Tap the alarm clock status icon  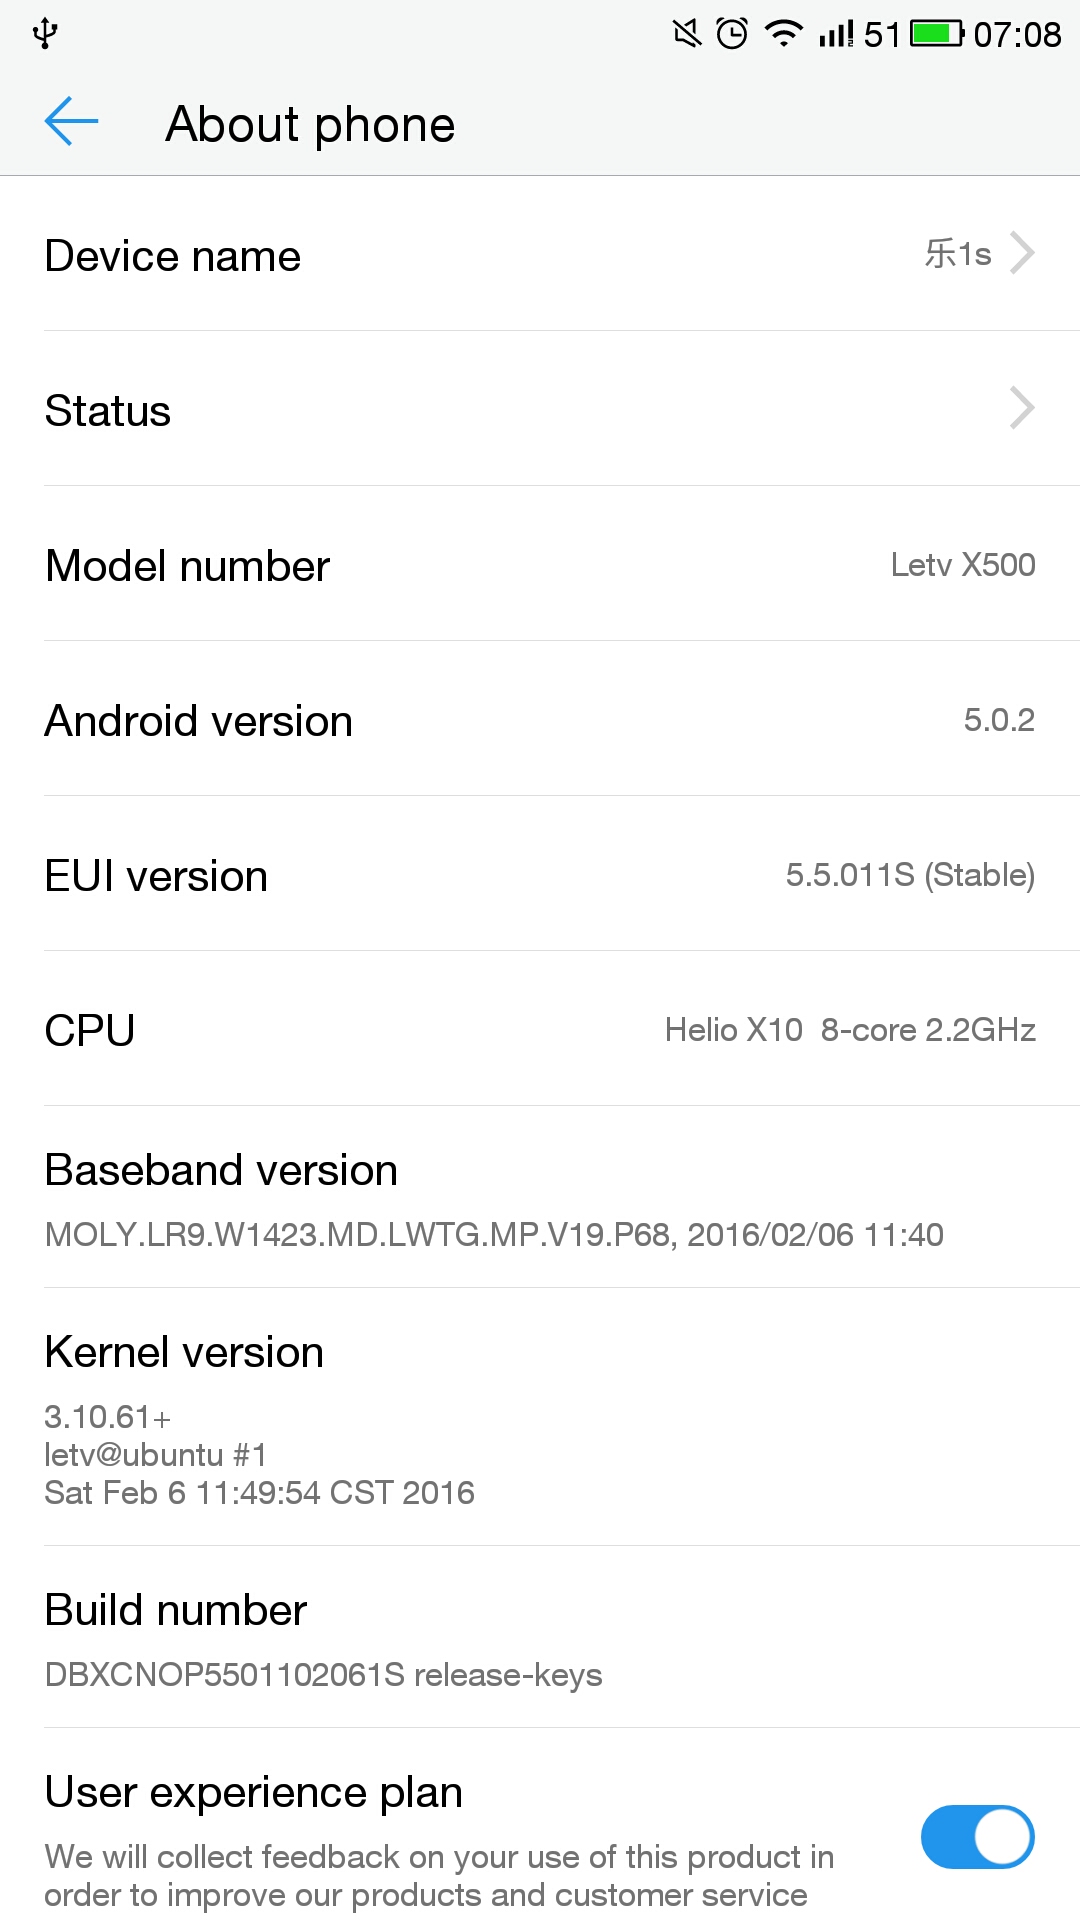click(732, 34)
